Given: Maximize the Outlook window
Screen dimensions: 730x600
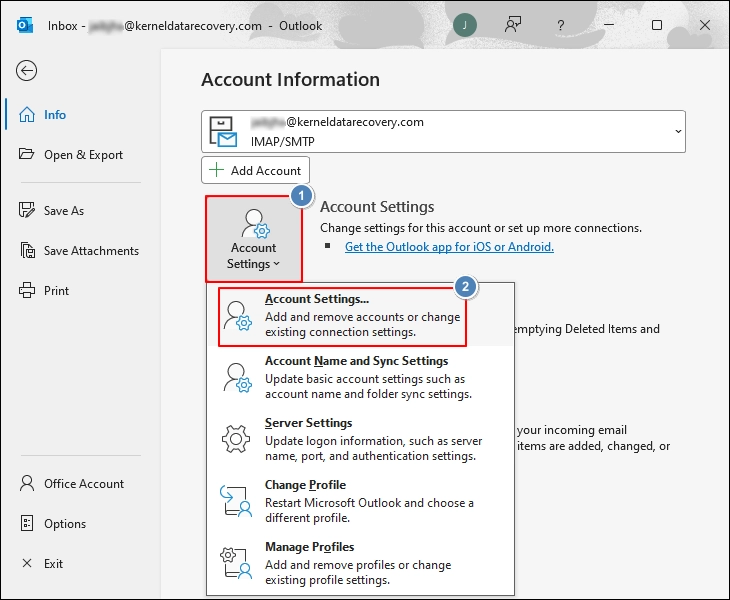Looking at the screenshot, I should [x=657, y=25].
